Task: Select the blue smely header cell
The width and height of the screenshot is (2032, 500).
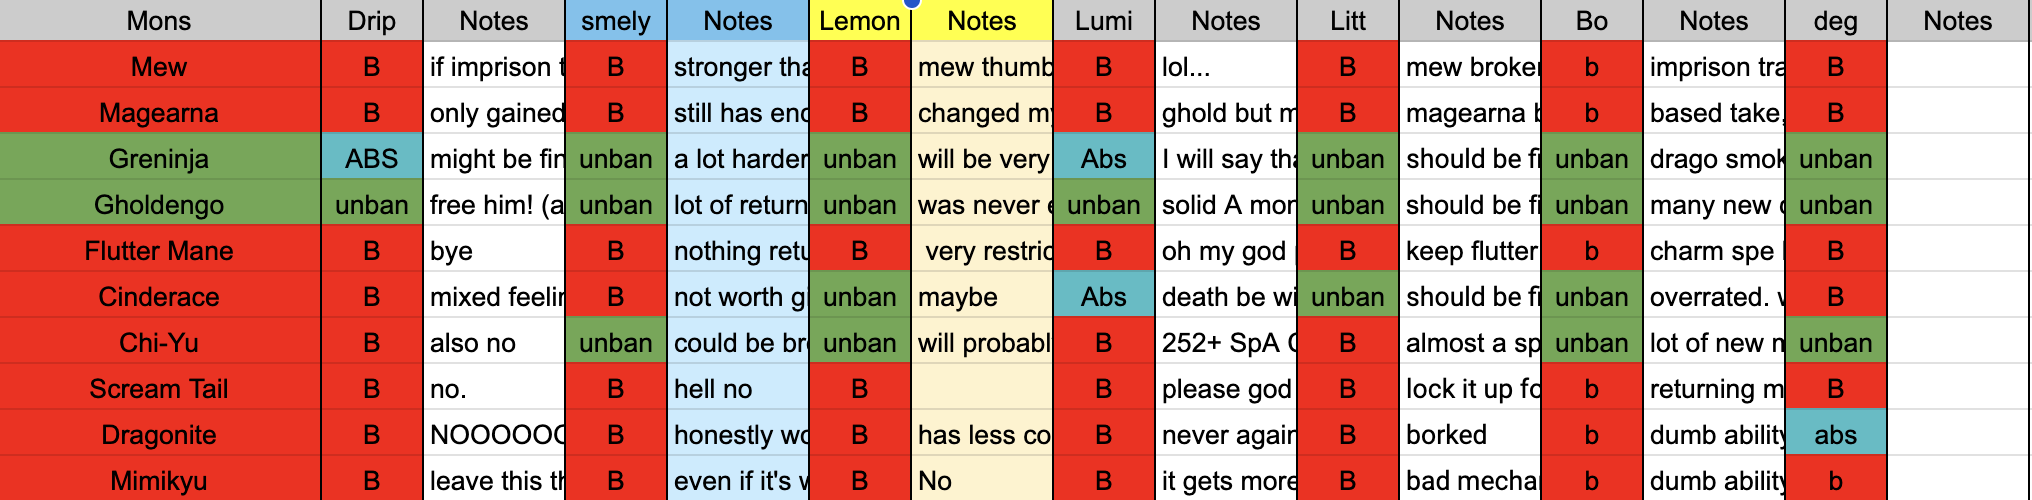Action: (616, 20)
